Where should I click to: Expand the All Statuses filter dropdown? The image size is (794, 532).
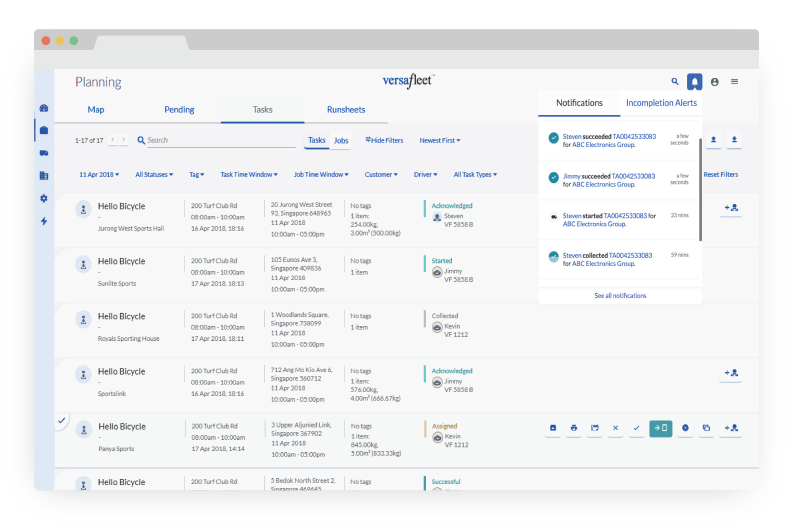(154, 175)
